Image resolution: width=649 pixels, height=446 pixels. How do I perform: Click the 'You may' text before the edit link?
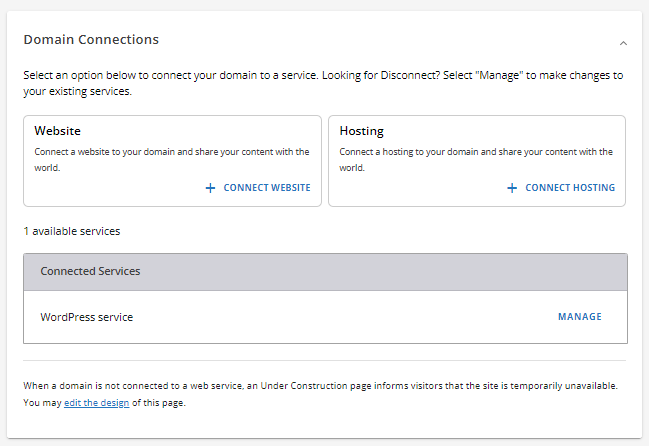42,403
